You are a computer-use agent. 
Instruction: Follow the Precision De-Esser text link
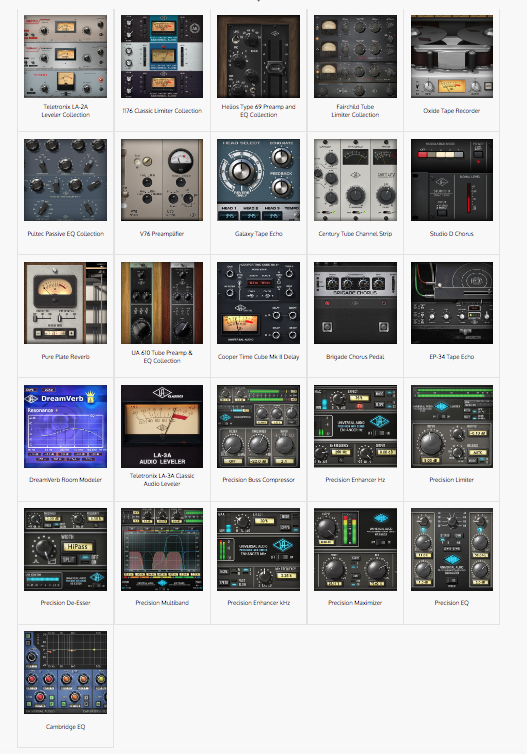coord(65,603)
